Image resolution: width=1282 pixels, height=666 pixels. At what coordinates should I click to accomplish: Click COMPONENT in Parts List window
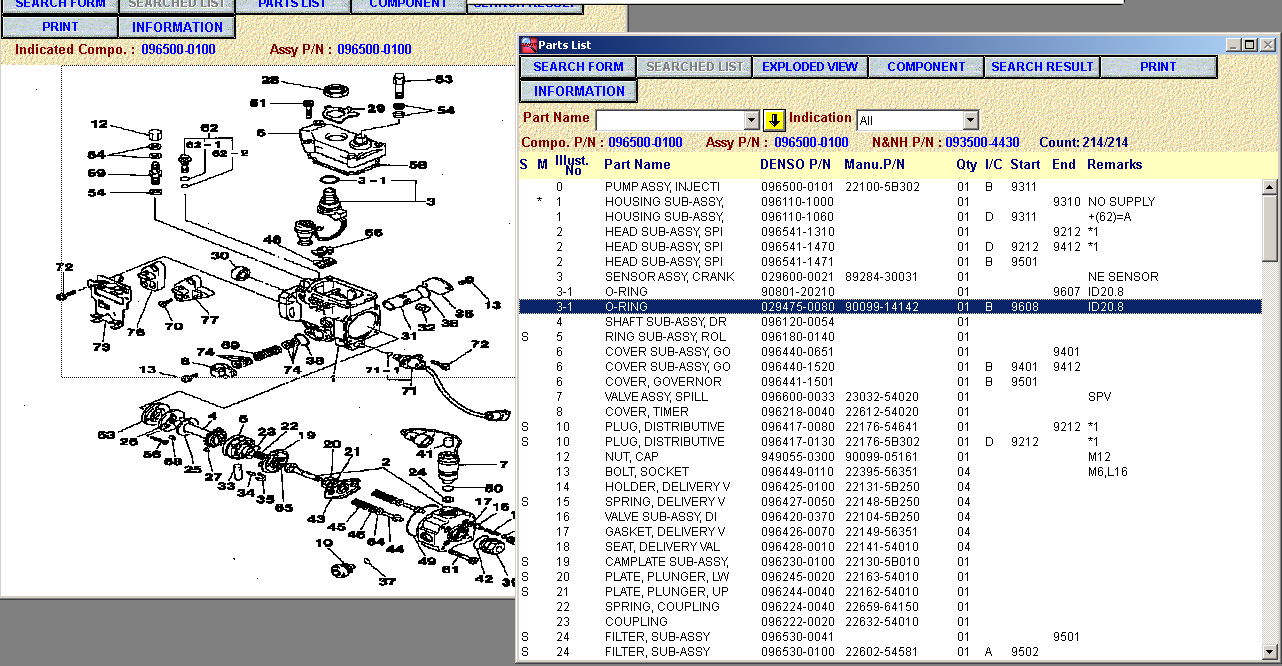(926, 67)
